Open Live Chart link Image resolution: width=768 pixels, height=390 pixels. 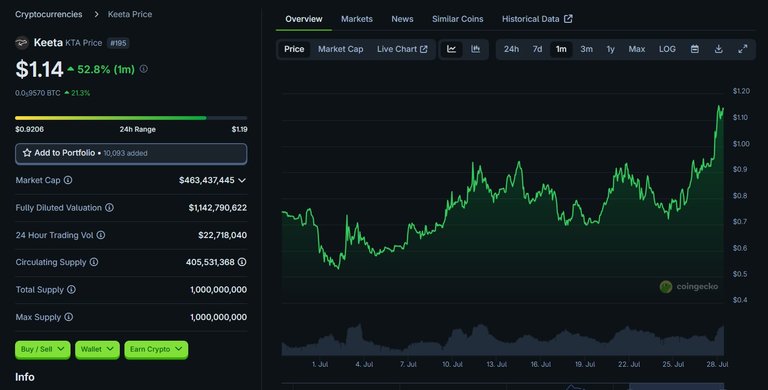[402, 49]
